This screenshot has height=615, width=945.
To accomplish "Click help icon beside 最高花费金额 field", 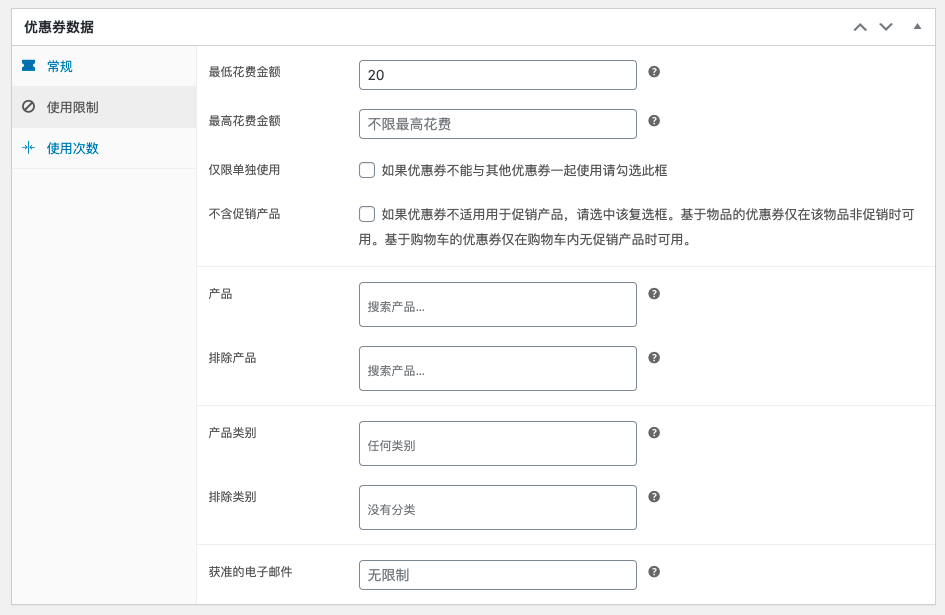I will [x=654, y=121].
